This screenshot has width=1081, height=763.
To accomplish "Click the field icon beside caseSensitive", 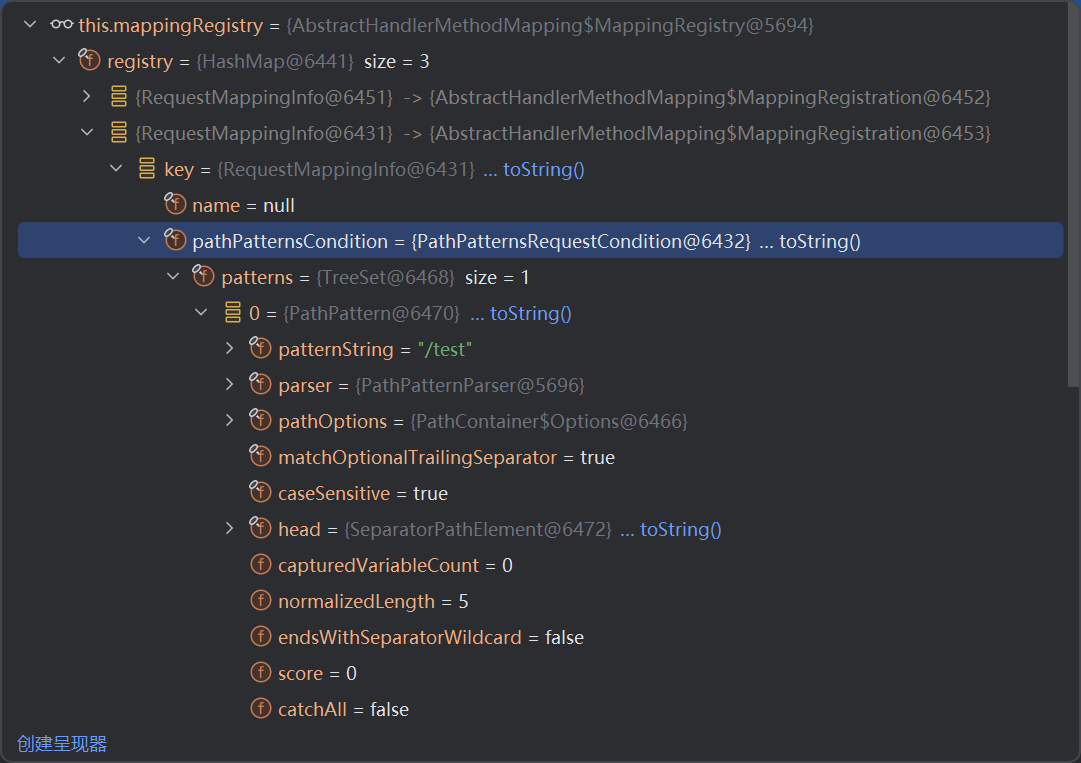I will 261,493.
